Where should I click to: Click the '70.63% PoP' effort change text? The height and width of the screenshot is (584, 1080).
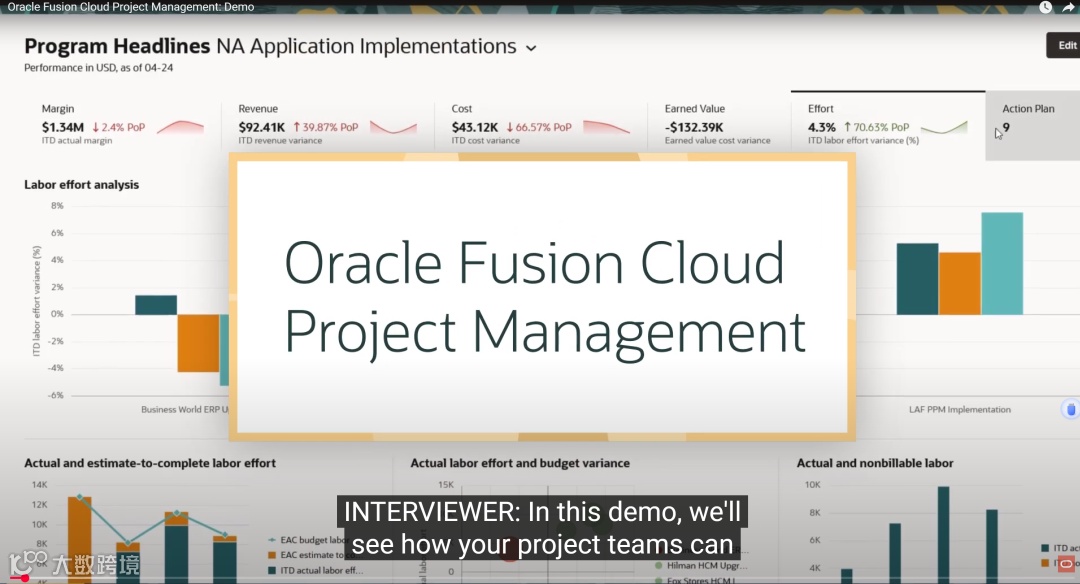(x=882, y=127)
